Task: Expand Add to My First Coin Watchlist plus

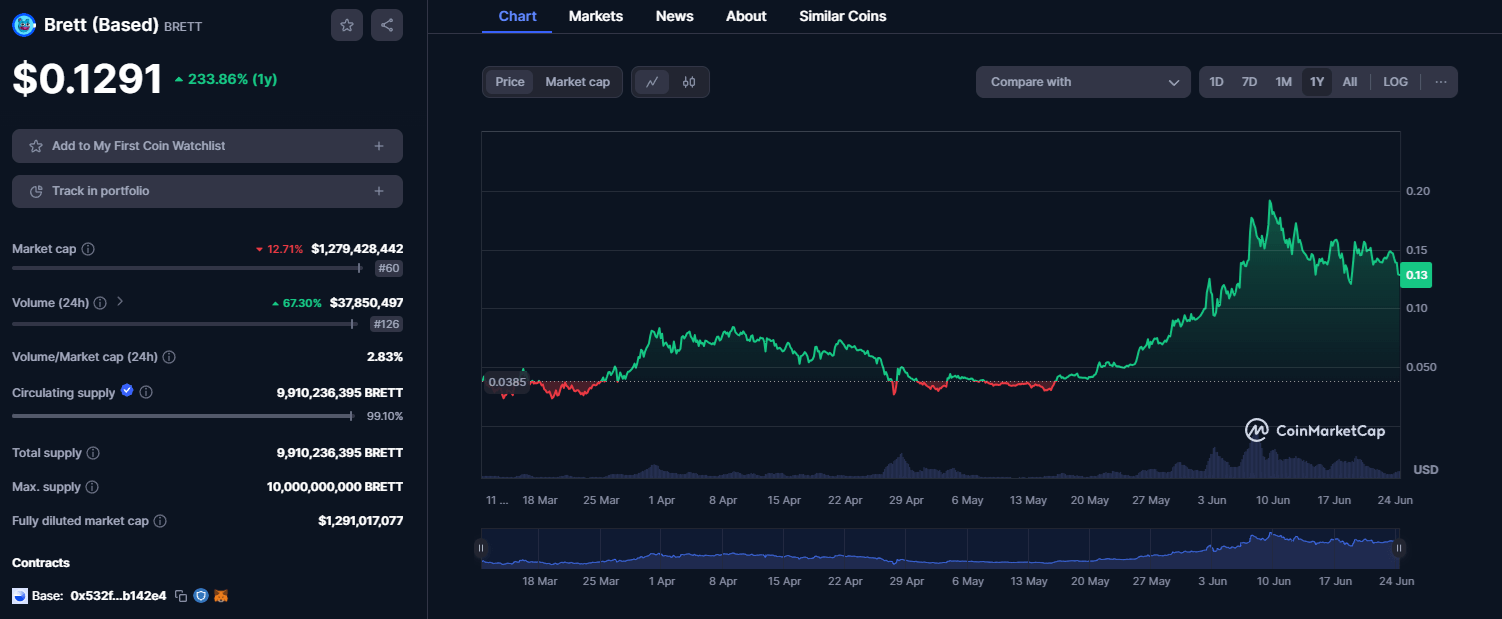Action: [x=379, y=146]
